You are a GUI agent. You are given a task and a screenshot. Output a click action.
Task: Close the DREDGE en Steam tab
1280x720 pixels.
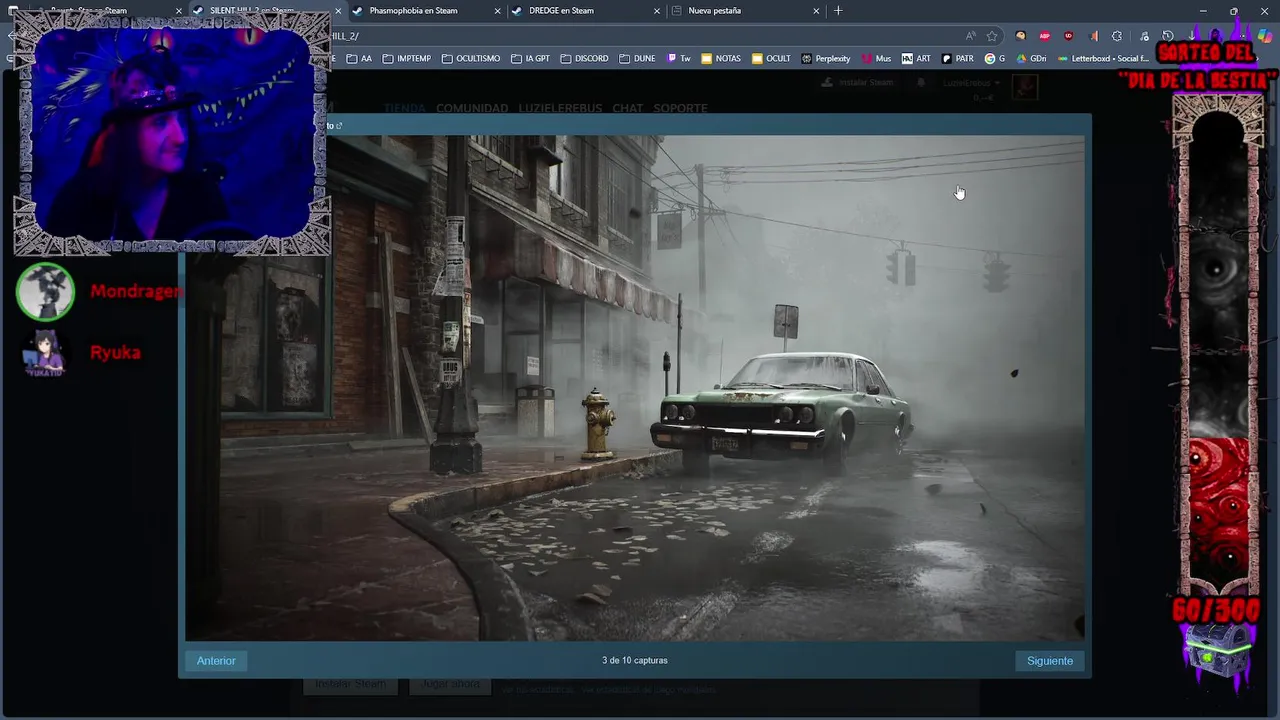657,11
